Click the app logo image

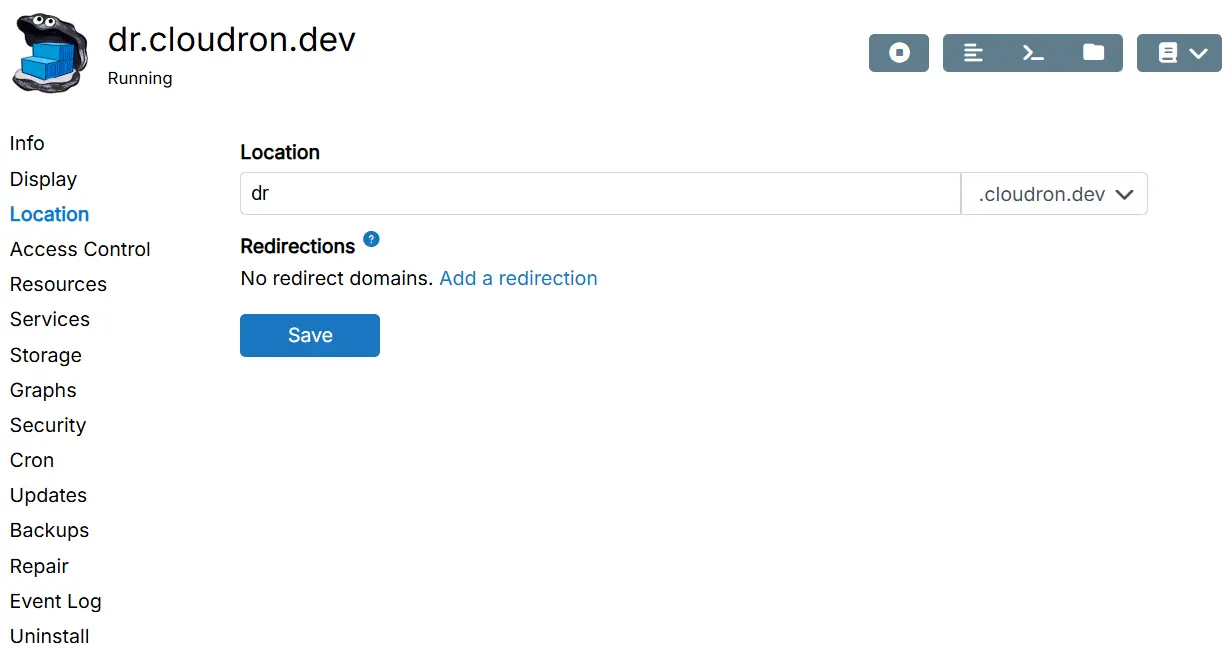[50, 53]
